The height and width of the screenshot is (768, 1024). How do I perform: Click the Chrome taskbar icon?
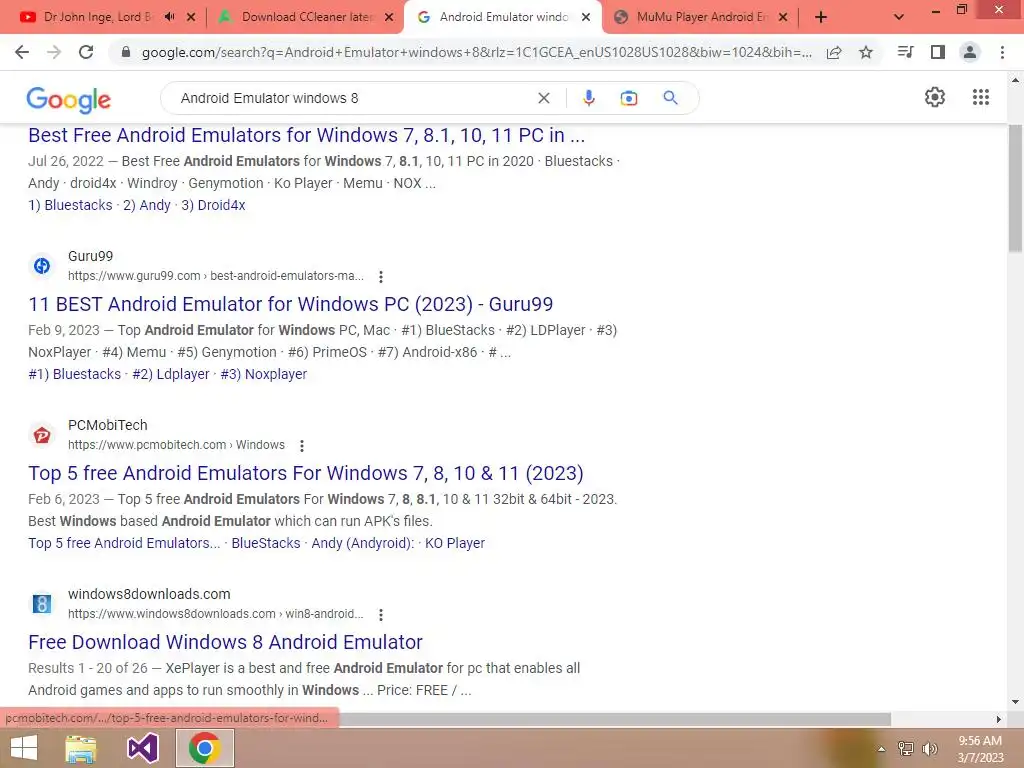tap(204, 748)
